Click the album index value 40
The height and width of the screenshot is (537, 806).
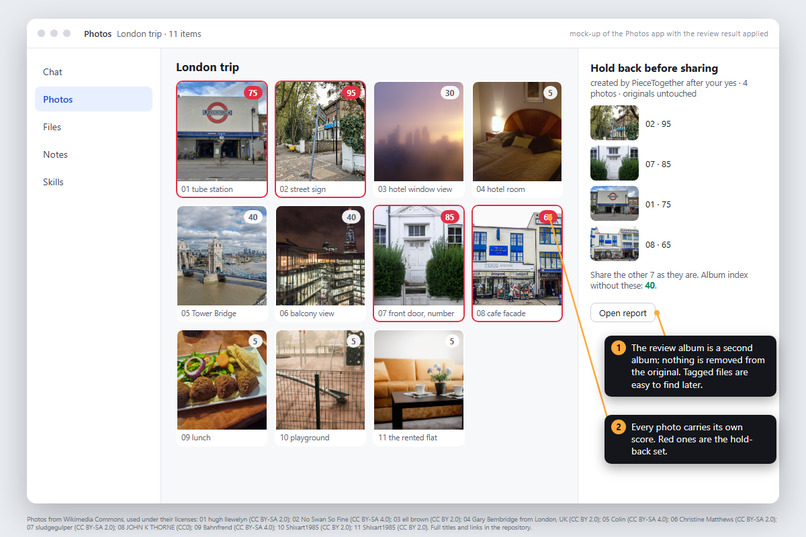[650, 286]
